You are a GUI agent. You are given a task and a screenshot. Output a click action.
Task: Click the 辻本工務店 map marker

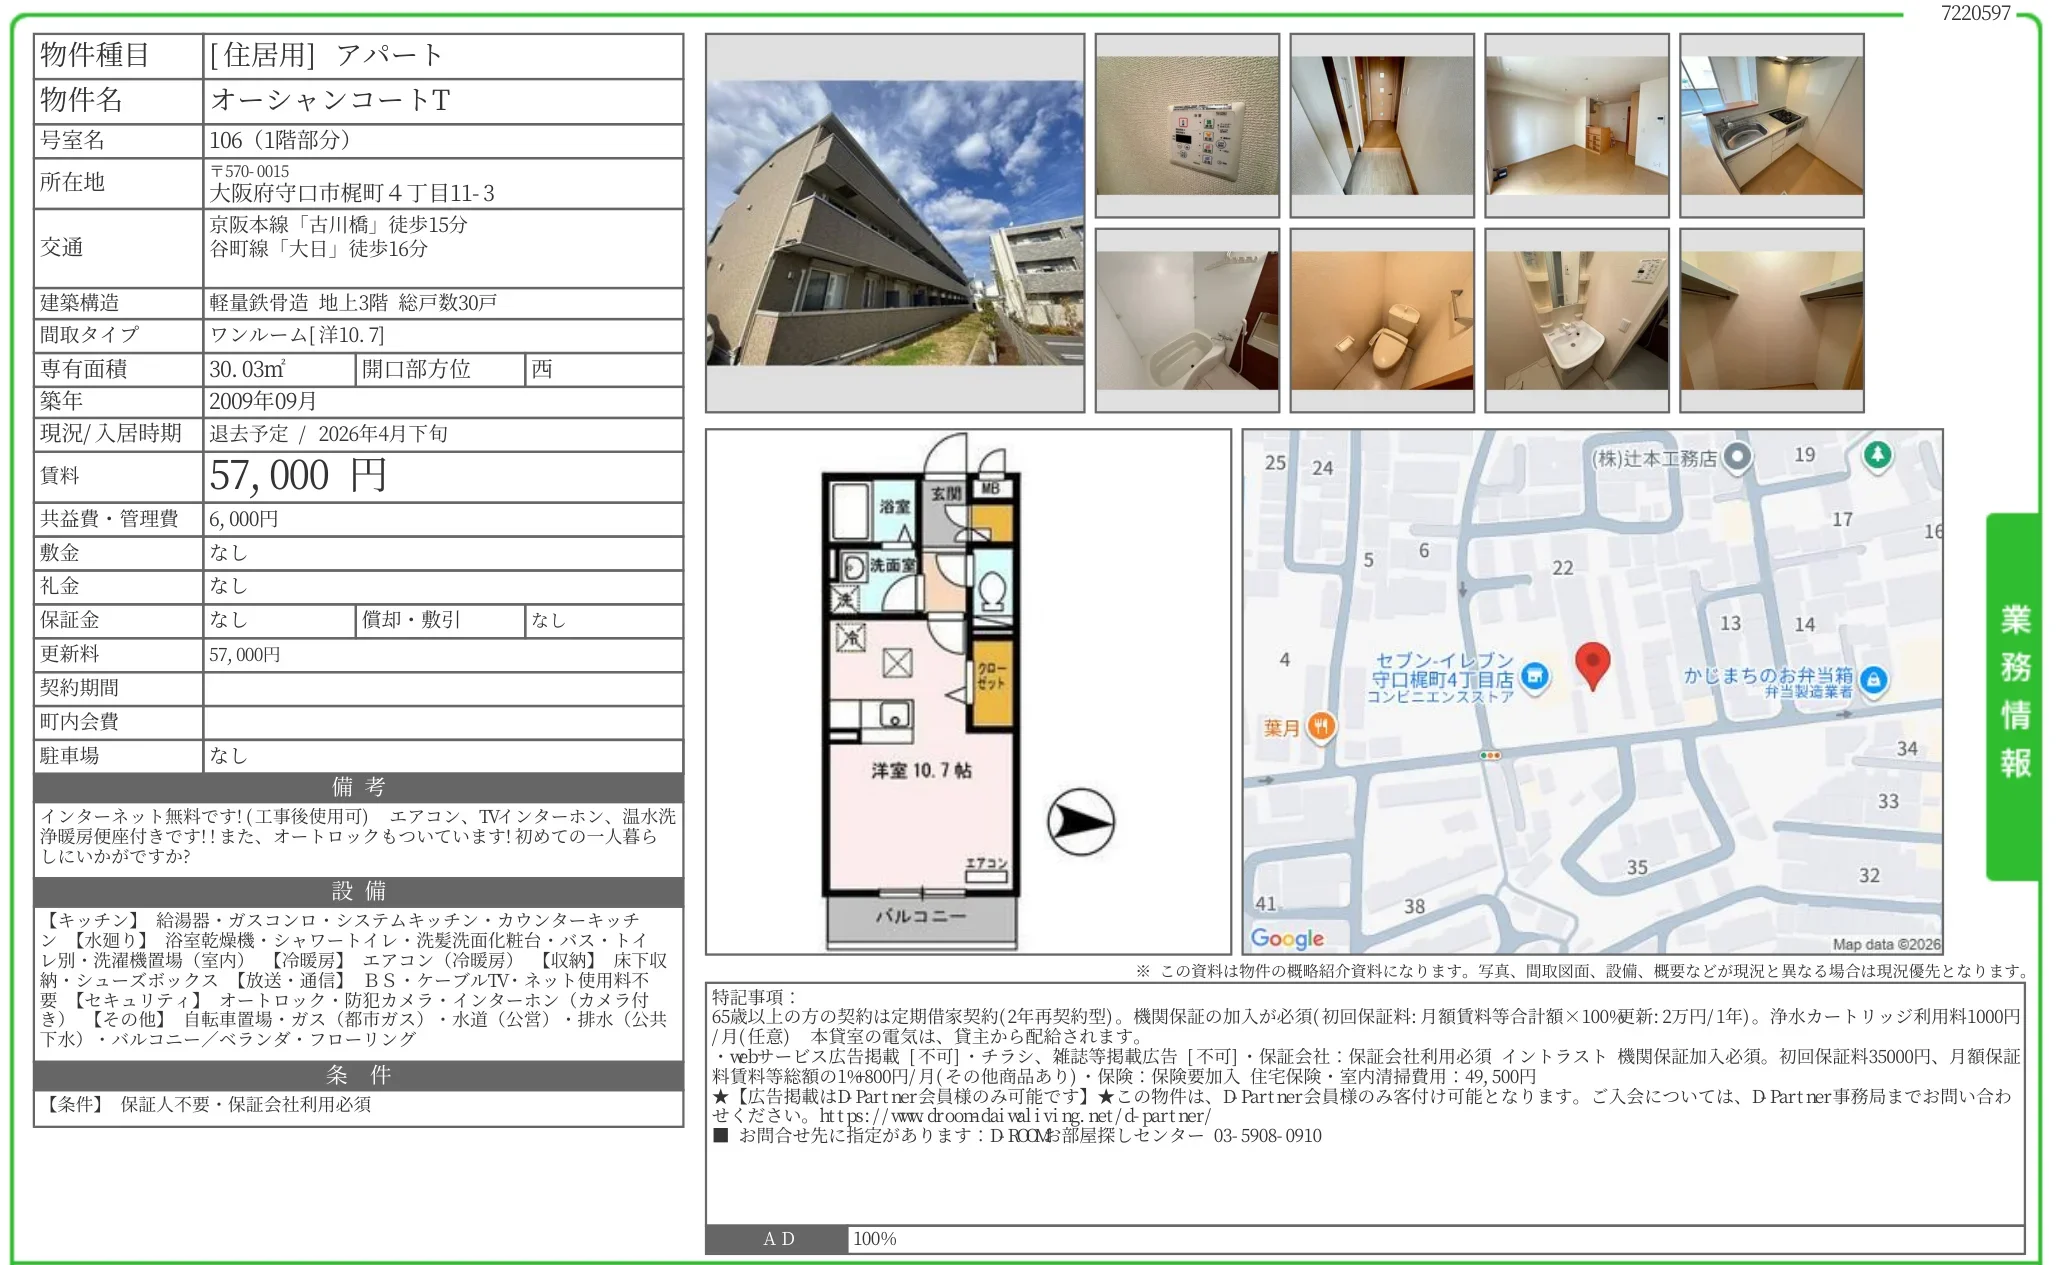[1738, 457]
